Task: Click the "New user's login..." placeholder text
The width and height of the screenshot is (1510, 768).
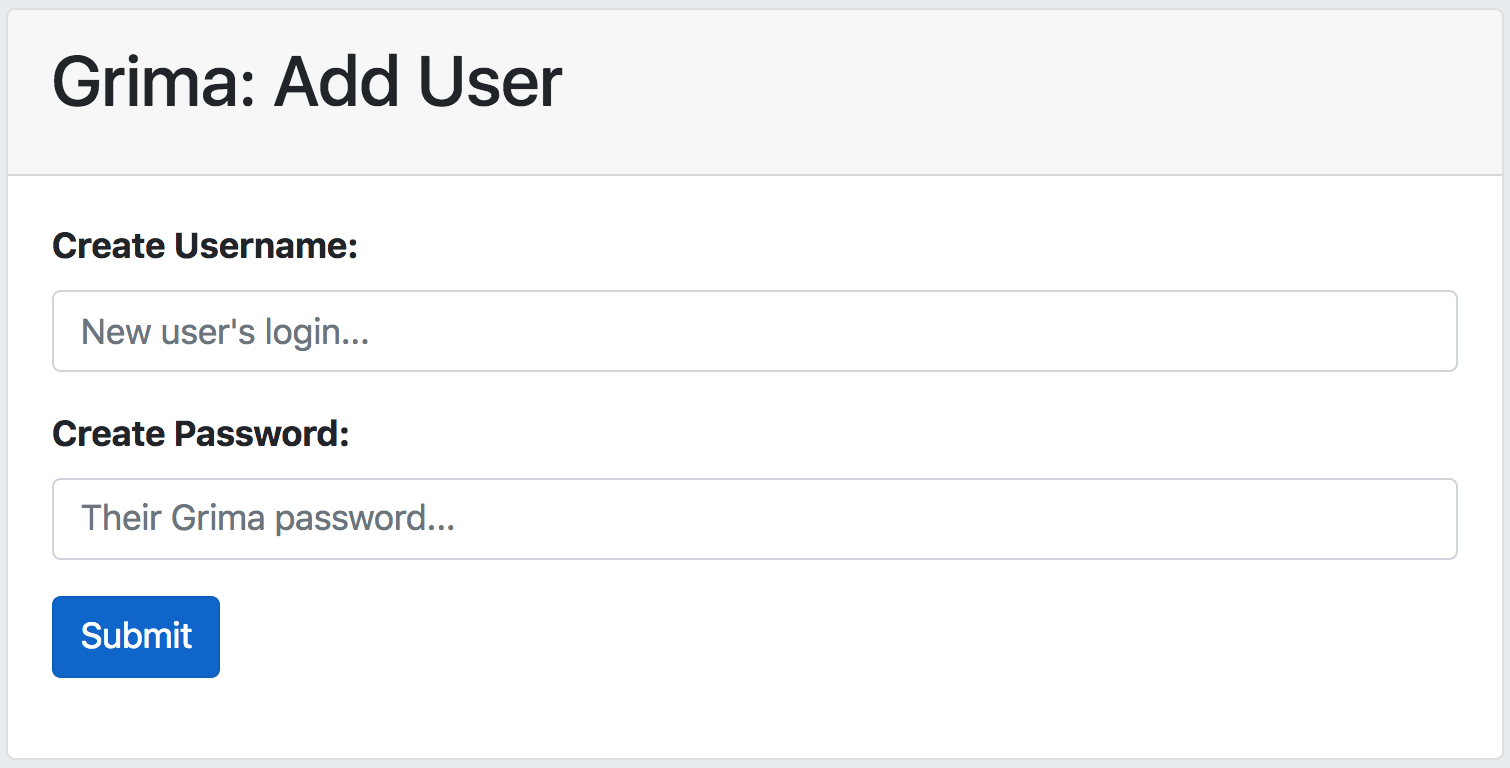Action: tap(225, 331)
